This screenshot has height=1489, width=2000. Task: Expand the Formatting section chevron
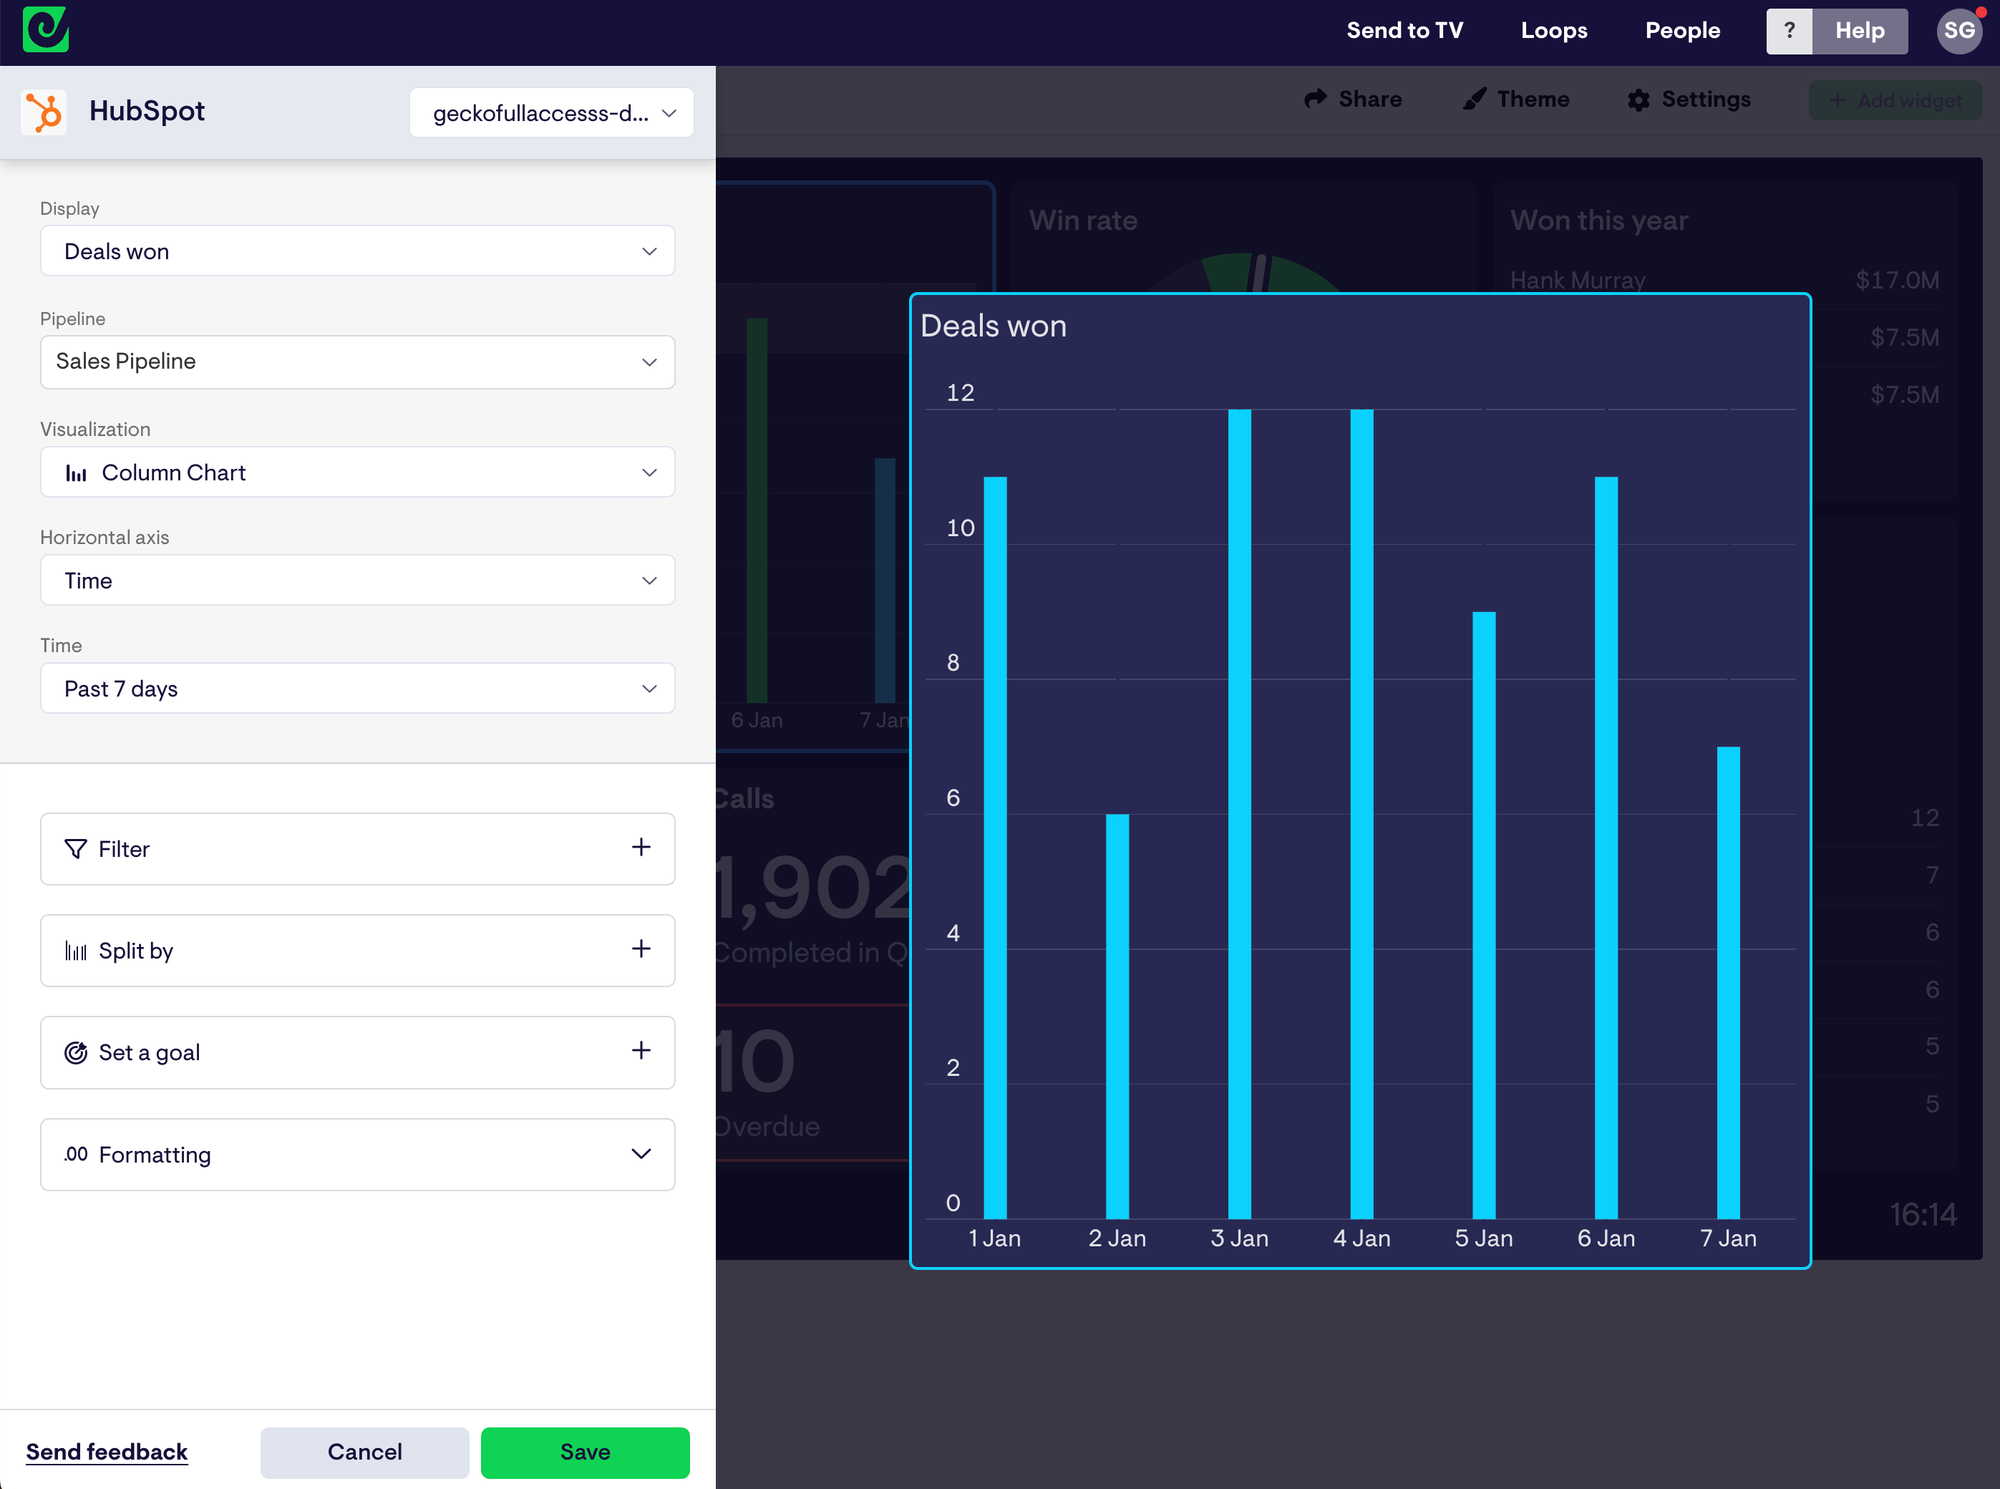point(641,1154)
